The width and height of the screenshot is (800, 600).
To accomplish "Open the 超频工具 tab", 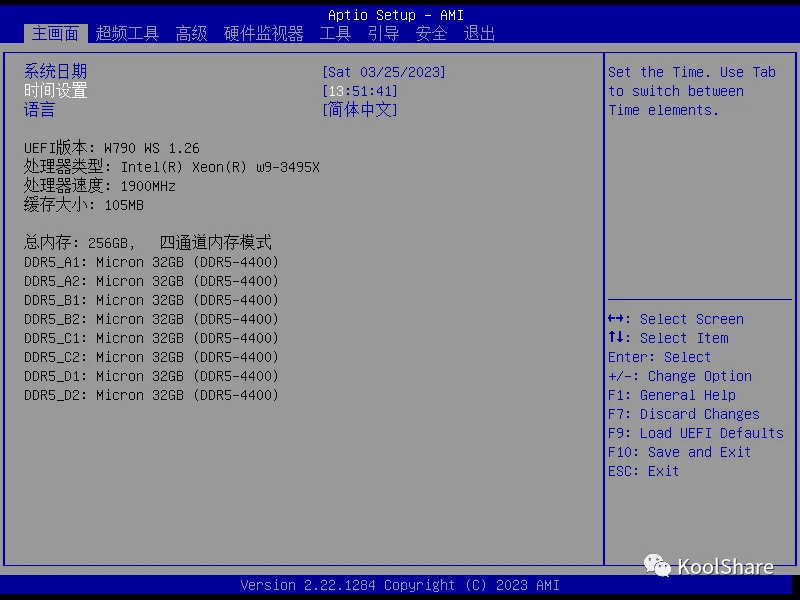I will point(127,34).
